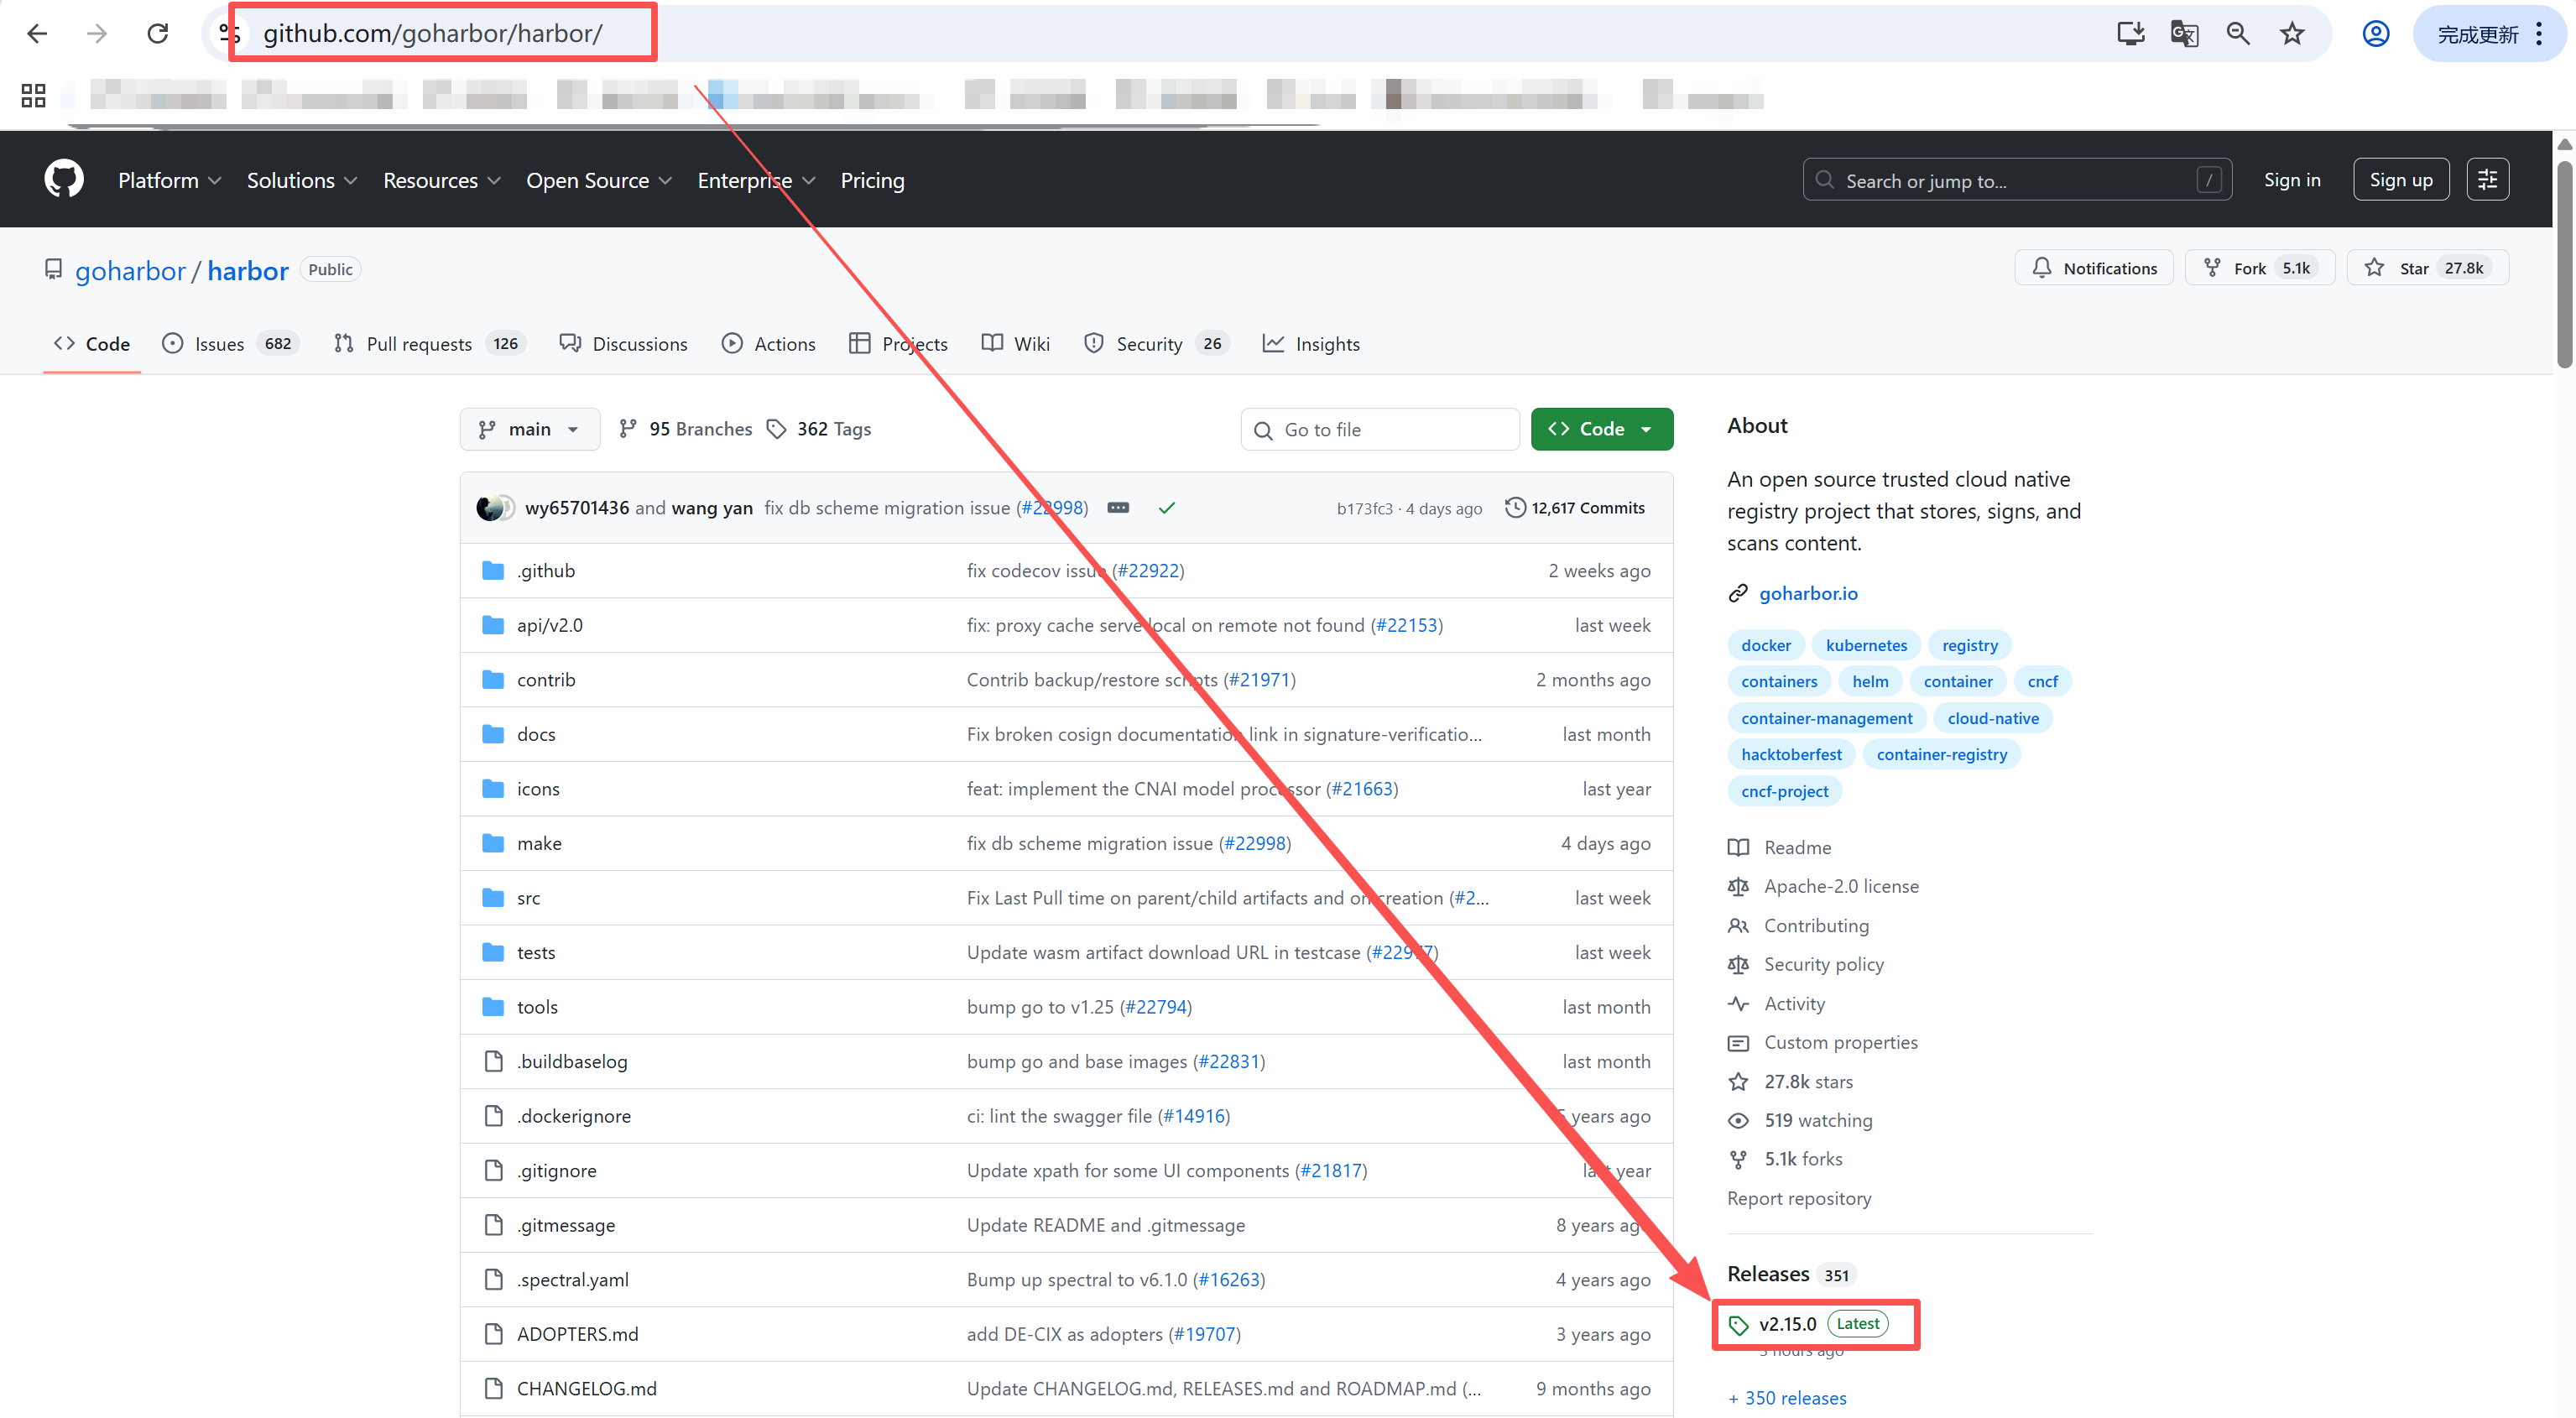Reload the page with the refresh icon
The height and width of the screenshot is (1418, 2576).
coord(157,34)
